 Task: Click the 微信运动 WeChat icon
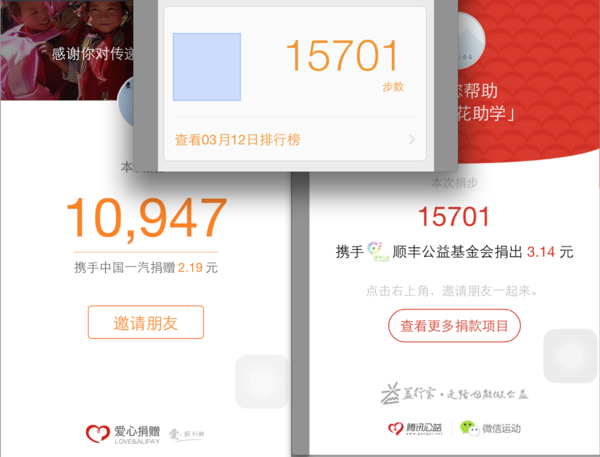tap(470, 428)
